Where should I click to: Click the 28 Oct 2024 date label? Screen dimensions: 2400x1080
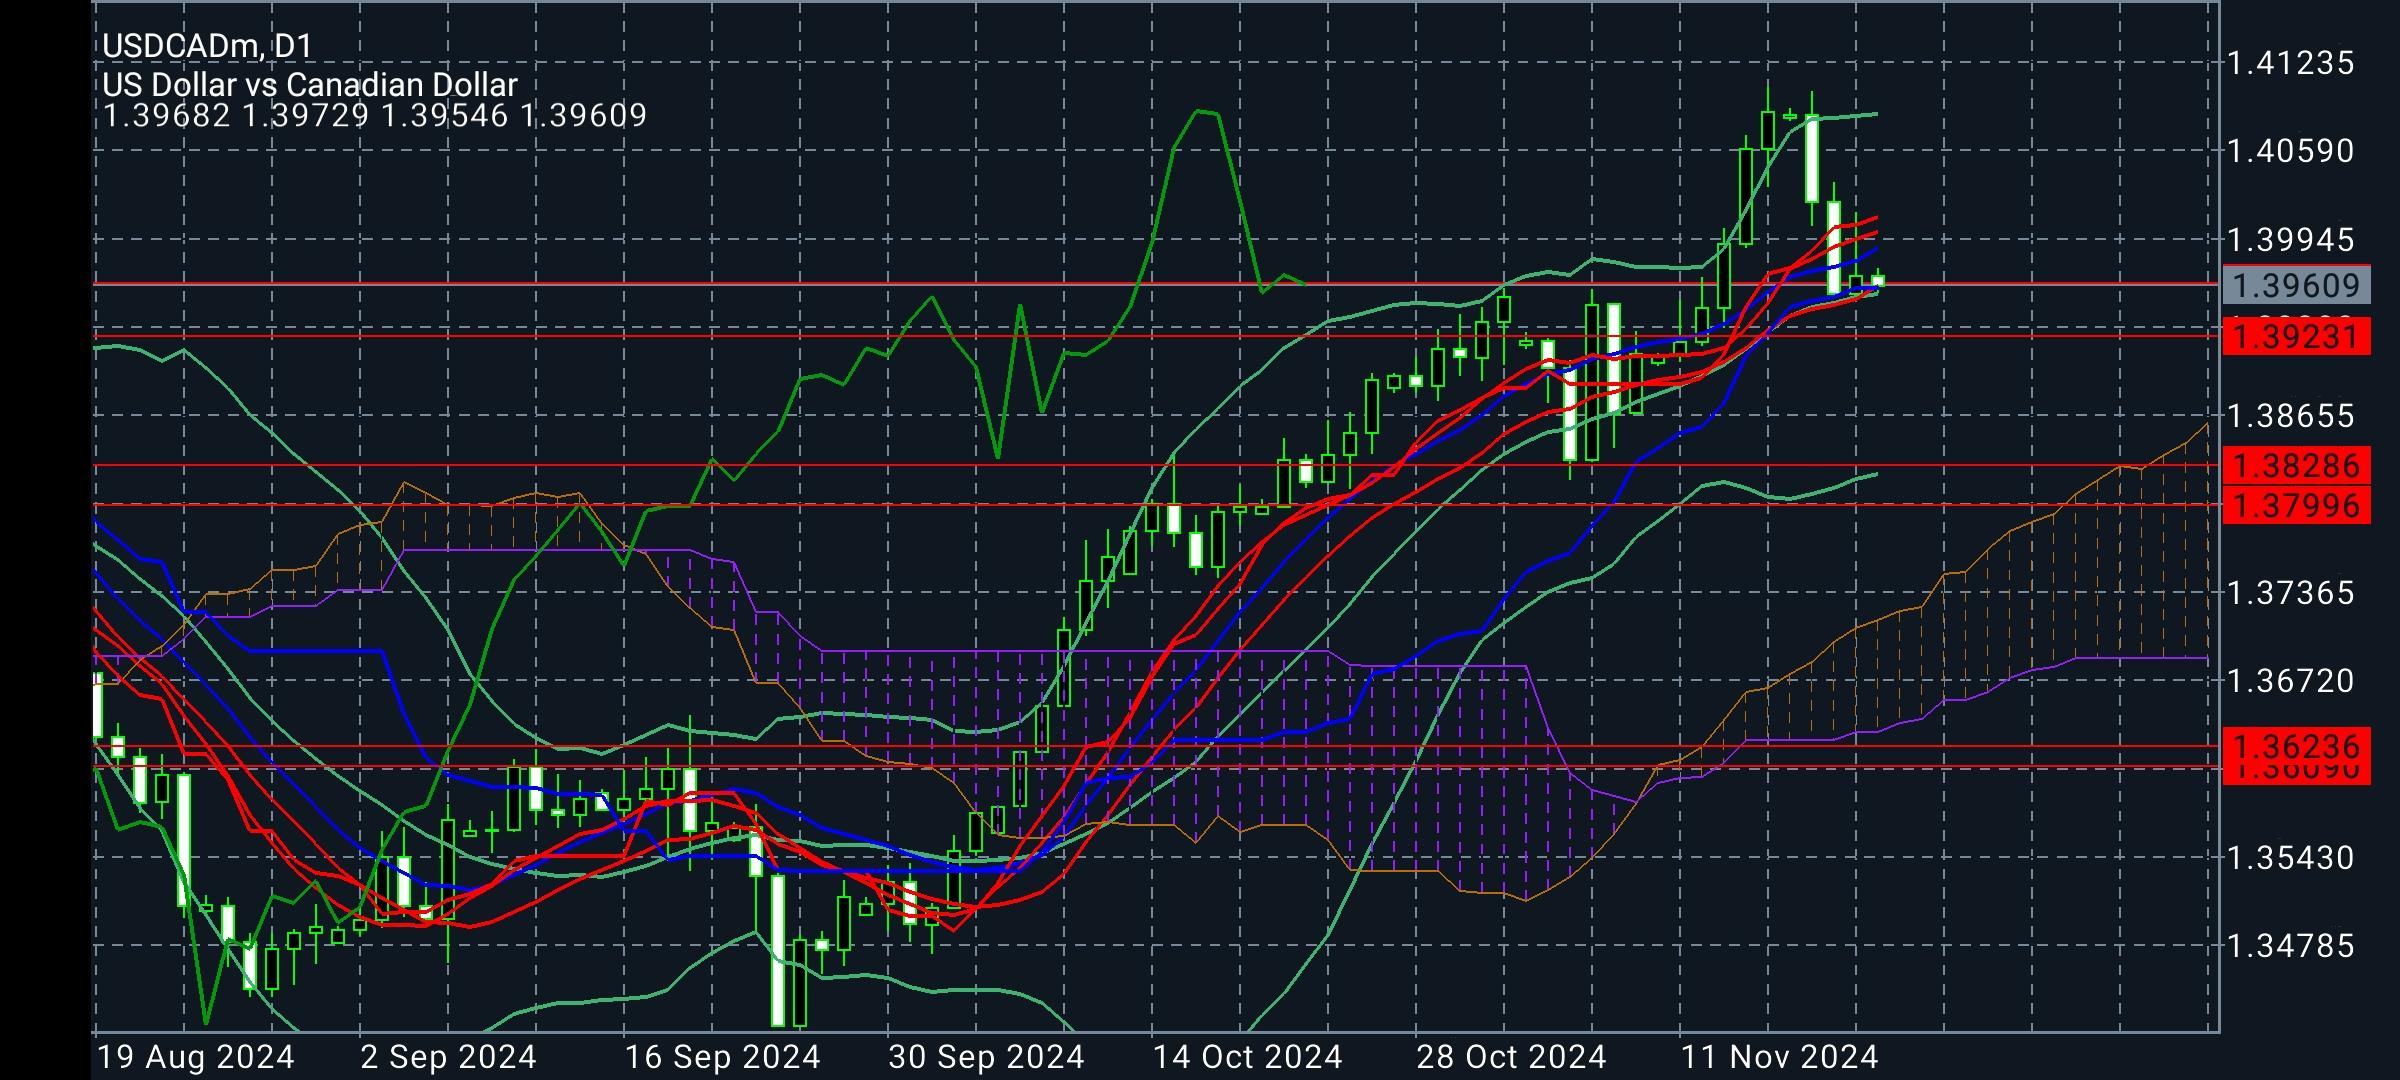(x=1511, y=1057)
